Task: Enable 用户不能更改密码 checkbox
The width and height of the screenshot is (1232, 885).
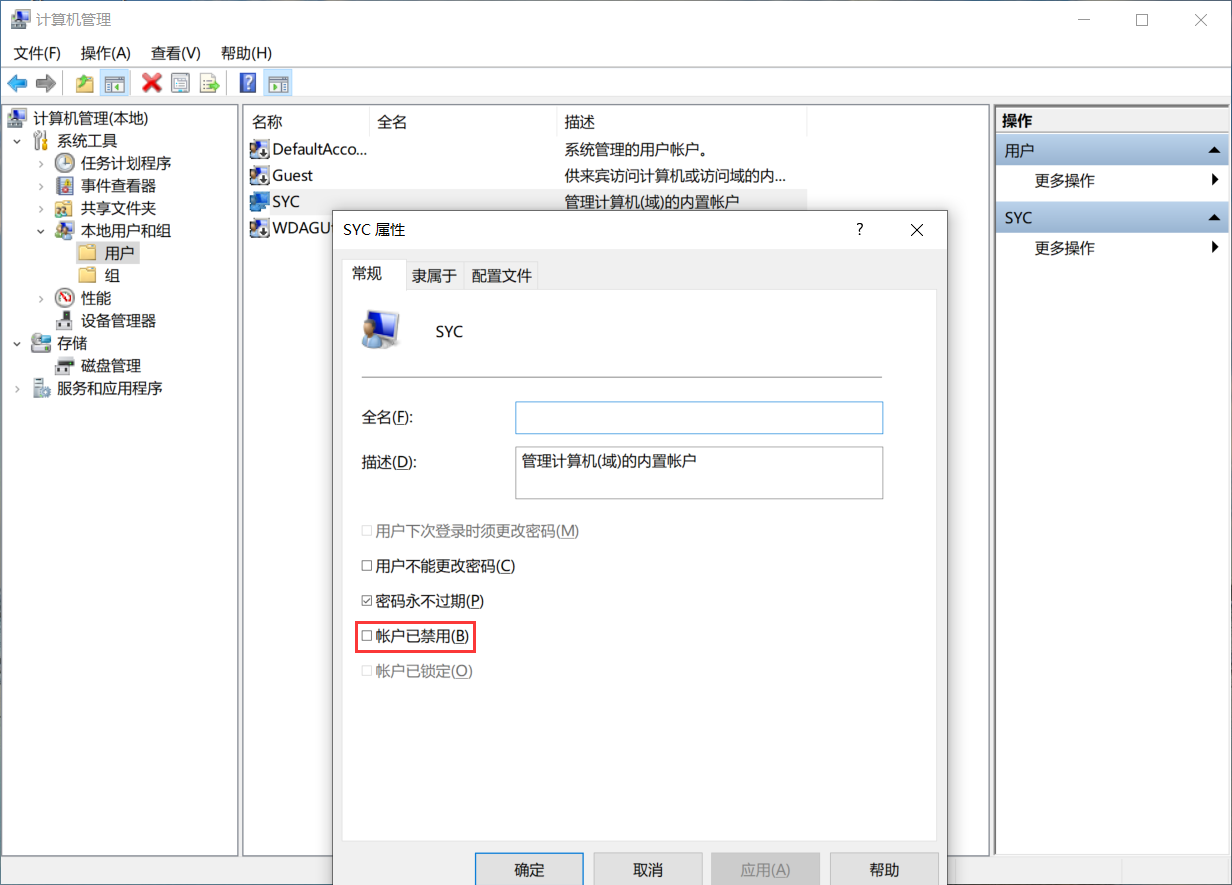Action: click(367, 566)
